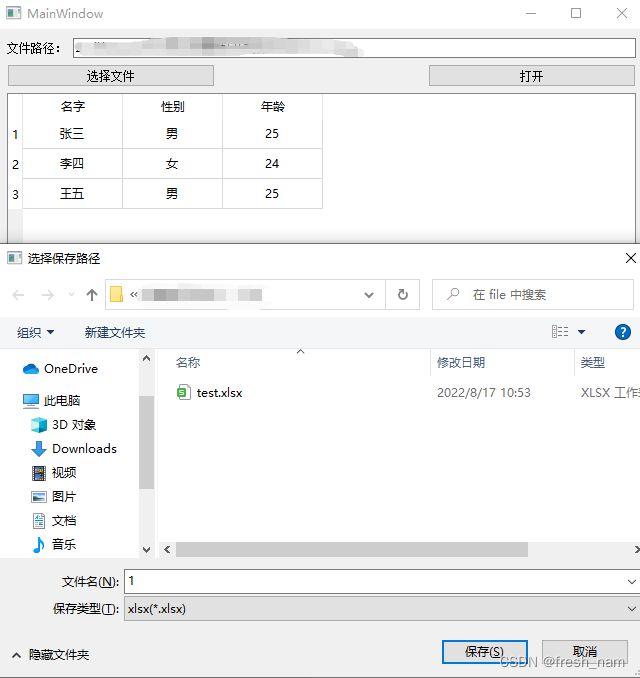The height and width of the screenshot is (678, 640).
Task: Select the 年龄 column header
Action: (x=272, y=106)
